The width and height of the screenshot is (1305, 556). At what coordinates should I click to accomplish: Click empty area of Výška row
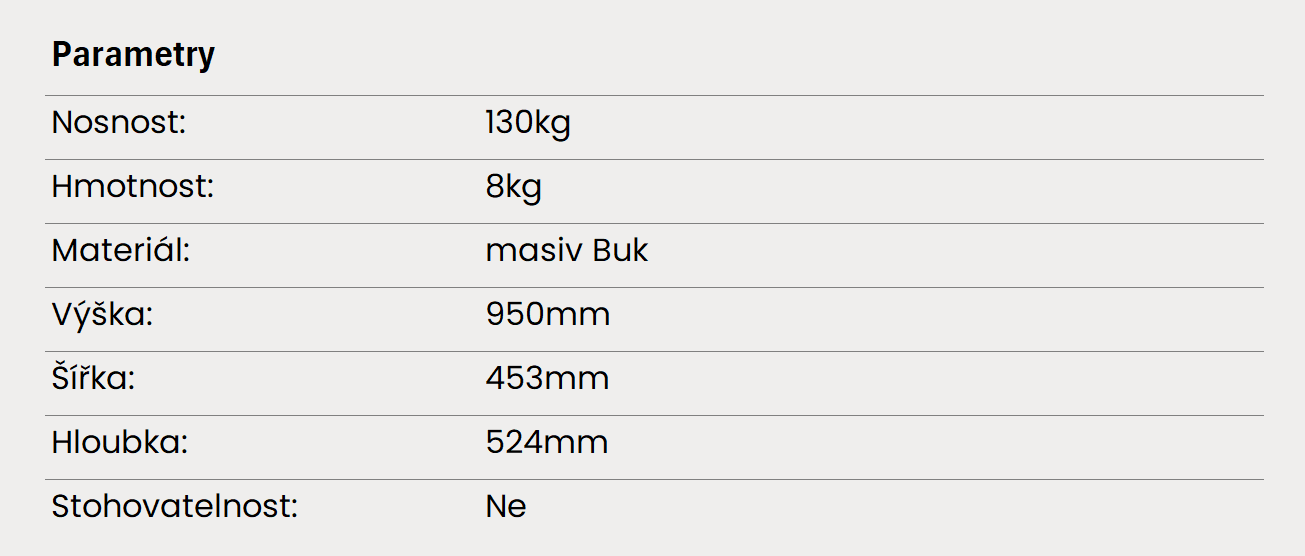900,319
